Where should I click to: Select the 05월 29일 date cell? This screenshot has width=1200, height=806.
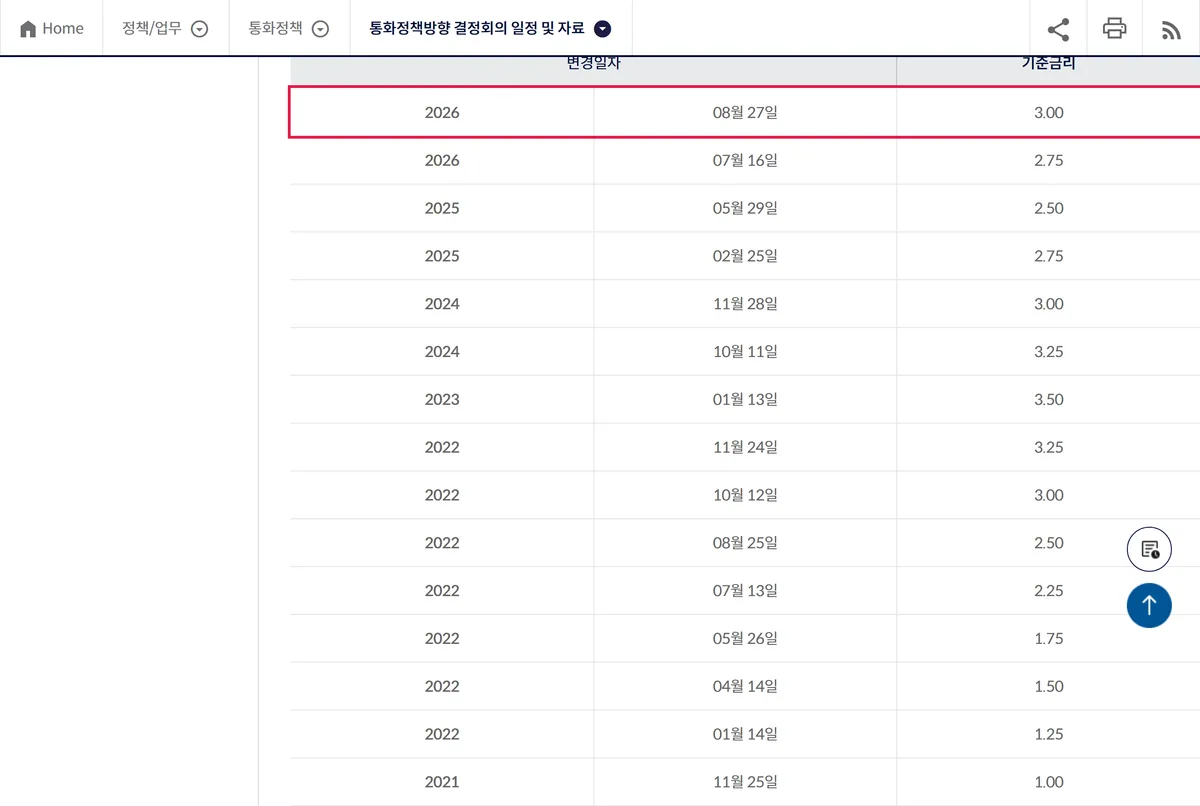[x=745, y=208]
